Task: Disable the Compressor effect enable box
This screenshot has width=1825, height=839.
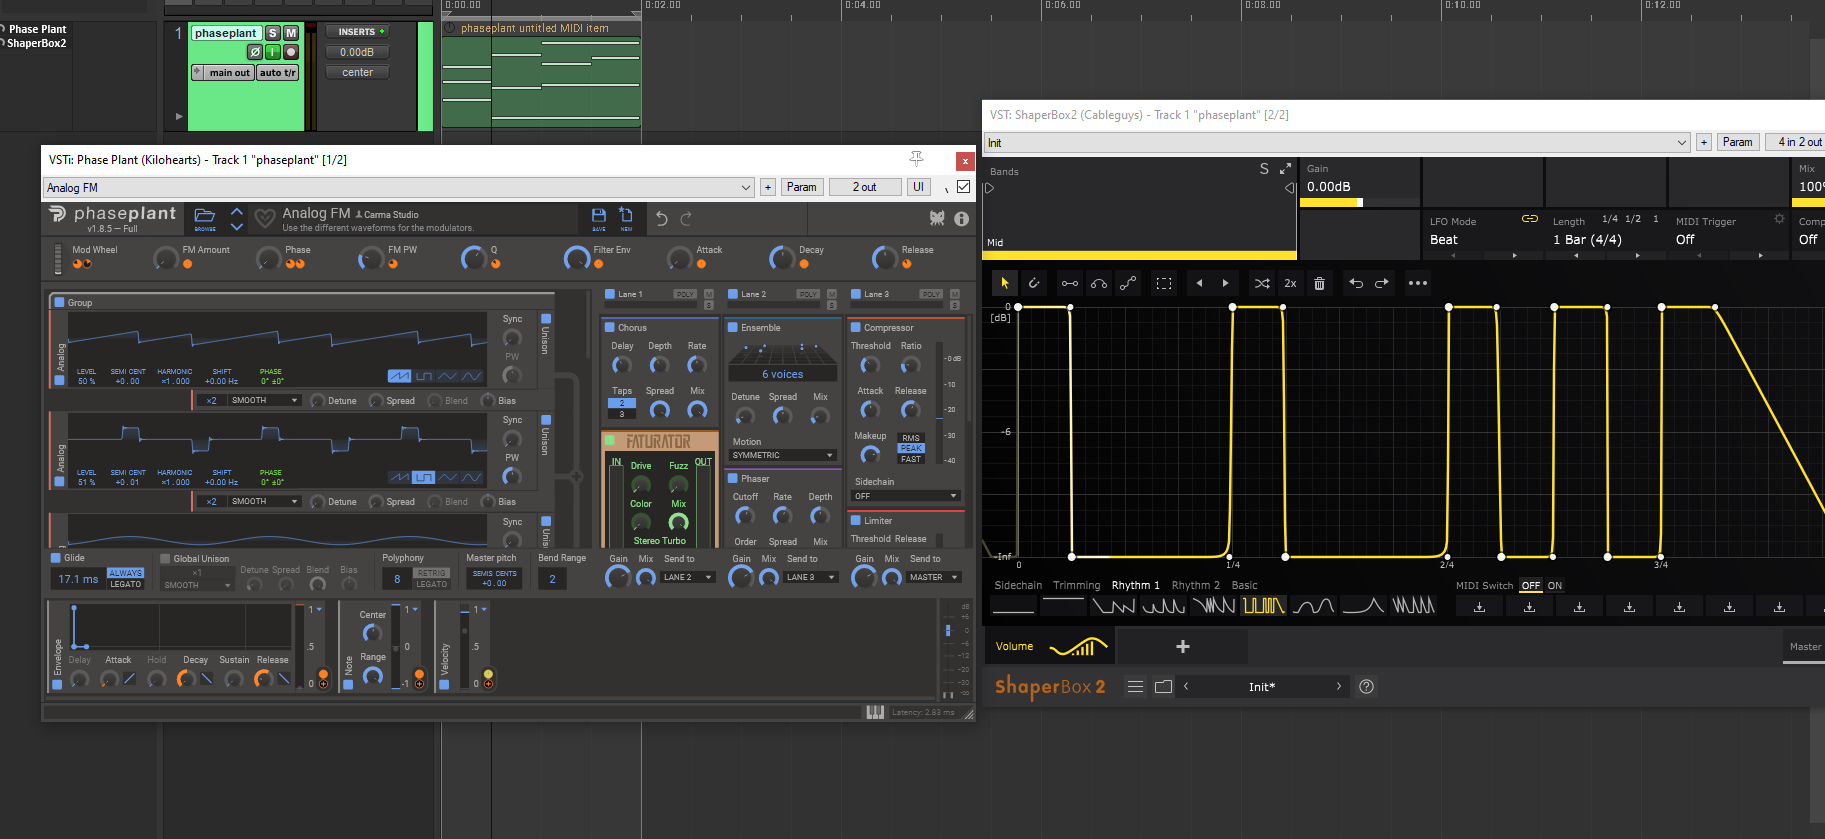Action: pos(856,327)
